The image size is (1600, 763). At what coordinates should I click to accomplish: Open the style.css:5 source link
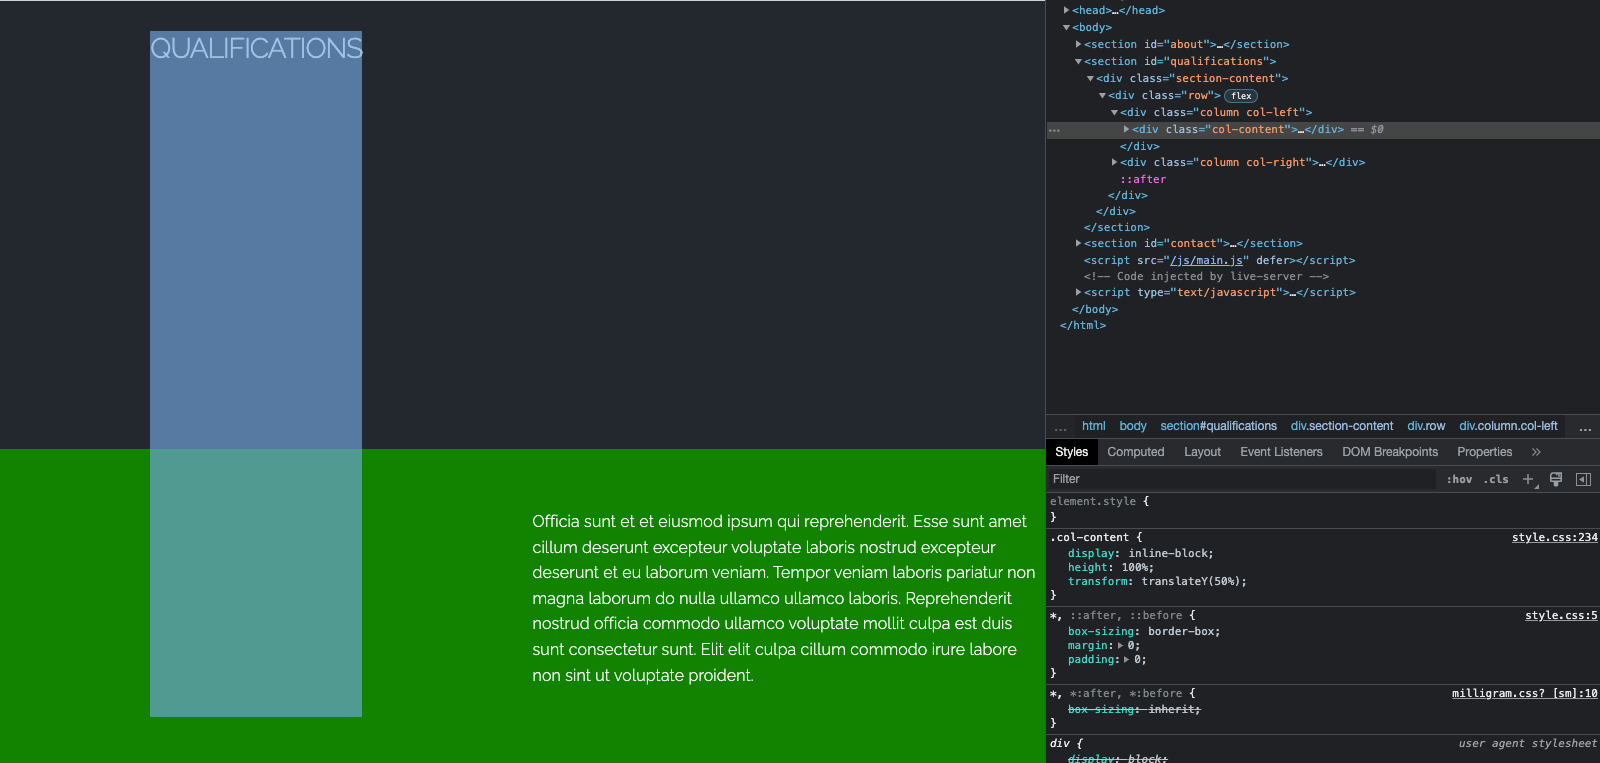coord(1561,616)
